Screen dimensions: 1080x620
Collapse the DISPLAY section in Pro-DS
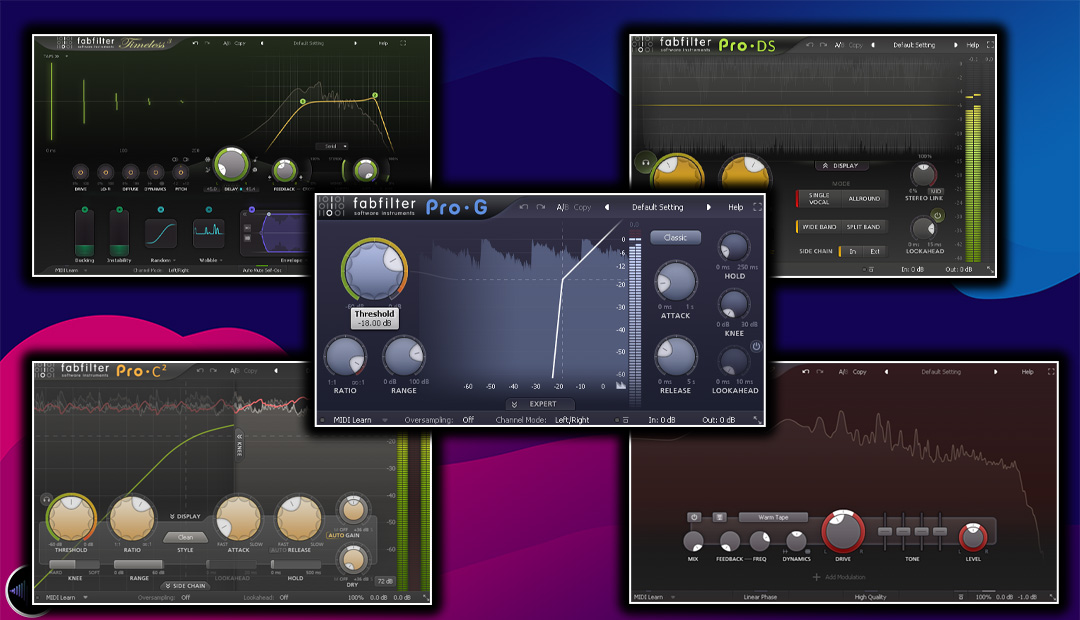click(x=841, y=166)
